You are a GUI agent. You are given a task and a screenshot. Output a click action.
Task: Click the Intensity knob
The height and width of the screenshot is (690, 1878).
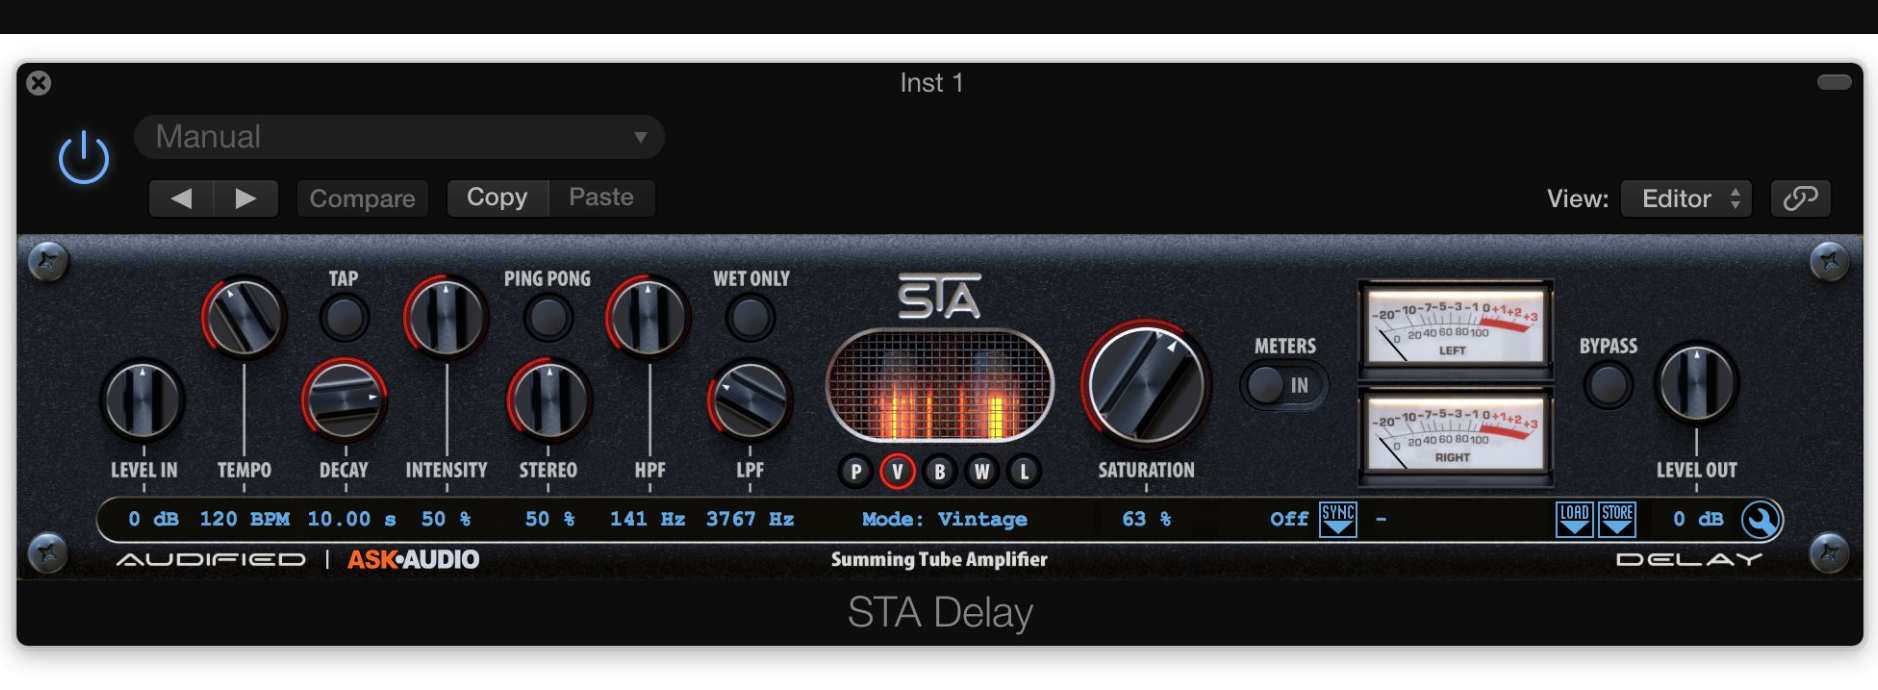click(446, 317)
